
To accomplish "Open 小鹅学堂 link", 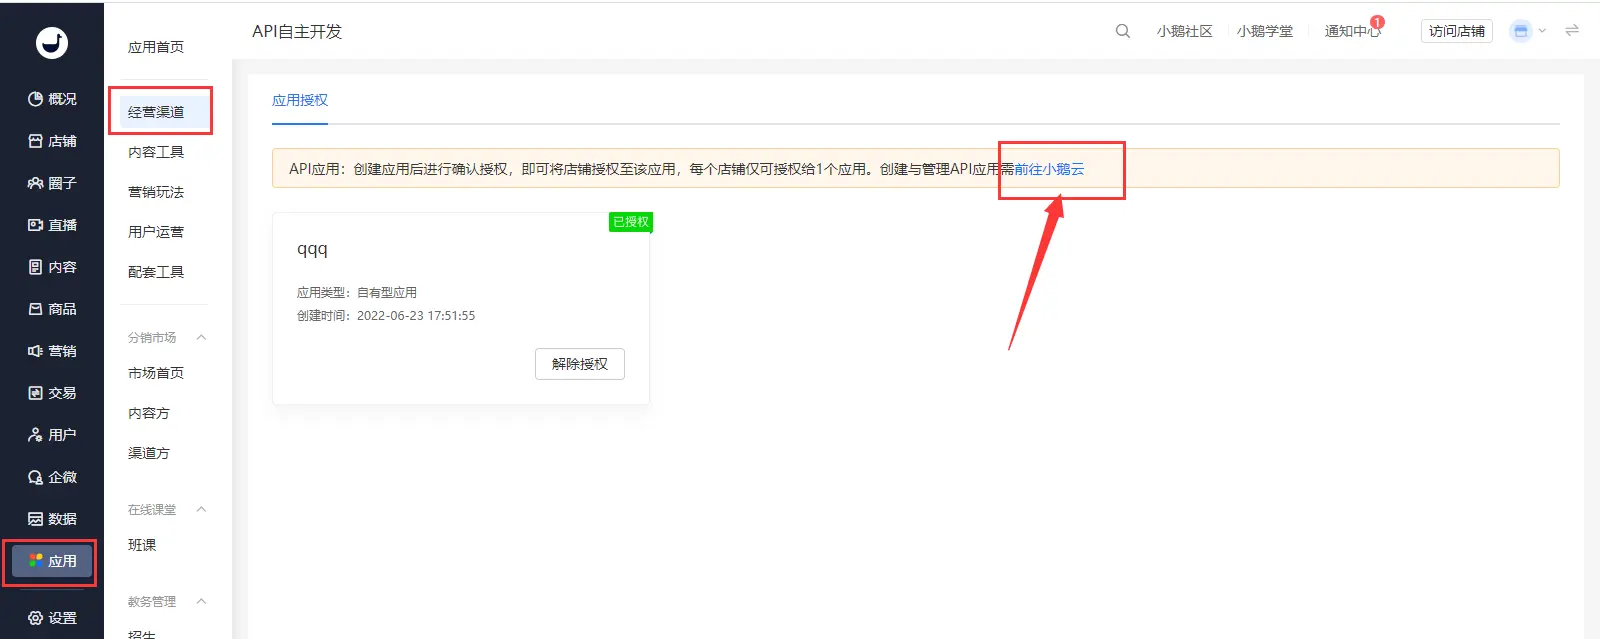I will pyautogui.click(x=1265, y=31).
